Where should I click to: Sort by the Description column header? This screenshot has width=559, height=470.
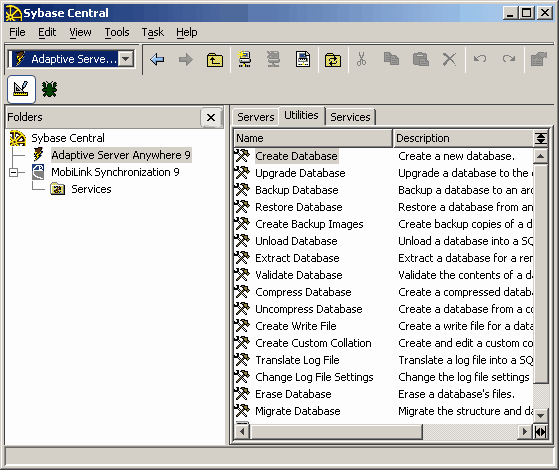[x=463, y=138]
